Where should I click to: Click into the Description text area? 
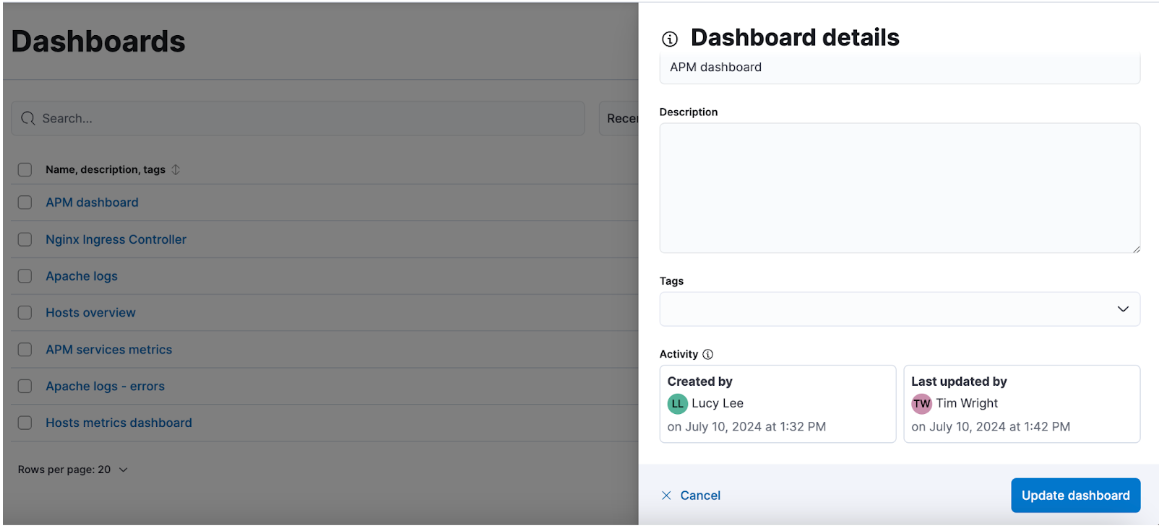click(x=899, y=188)
